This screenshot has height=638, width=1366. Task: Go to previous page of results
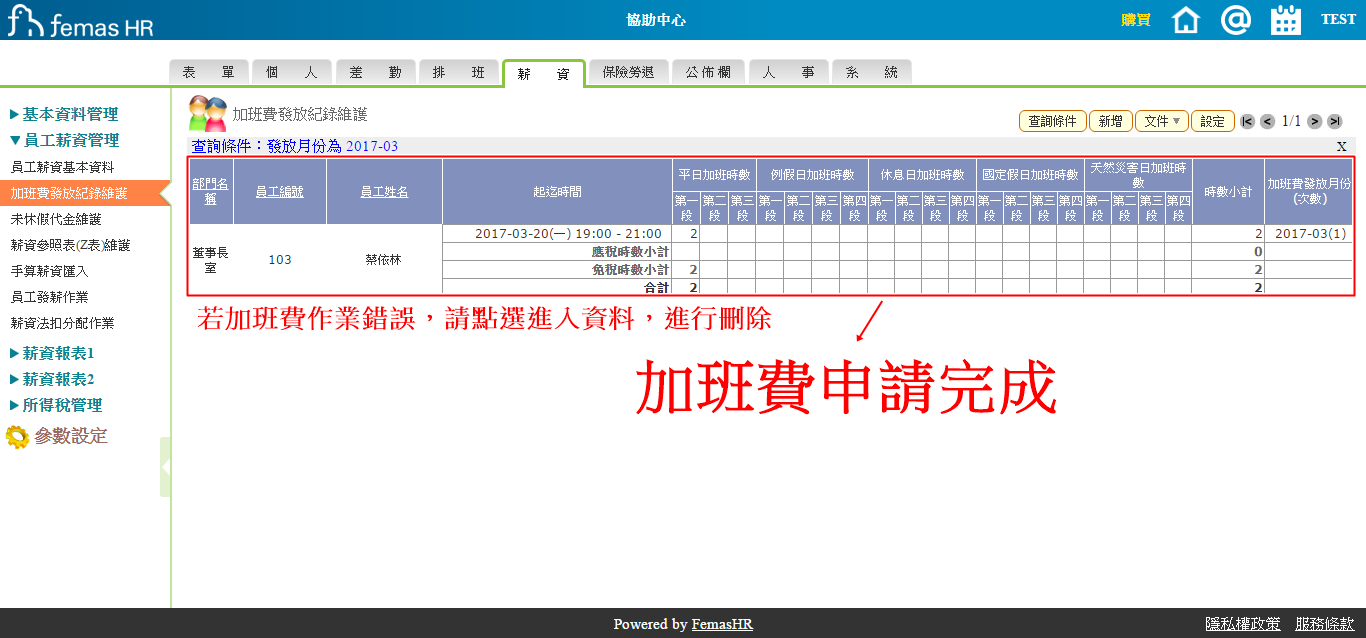tap(1267, 121)
